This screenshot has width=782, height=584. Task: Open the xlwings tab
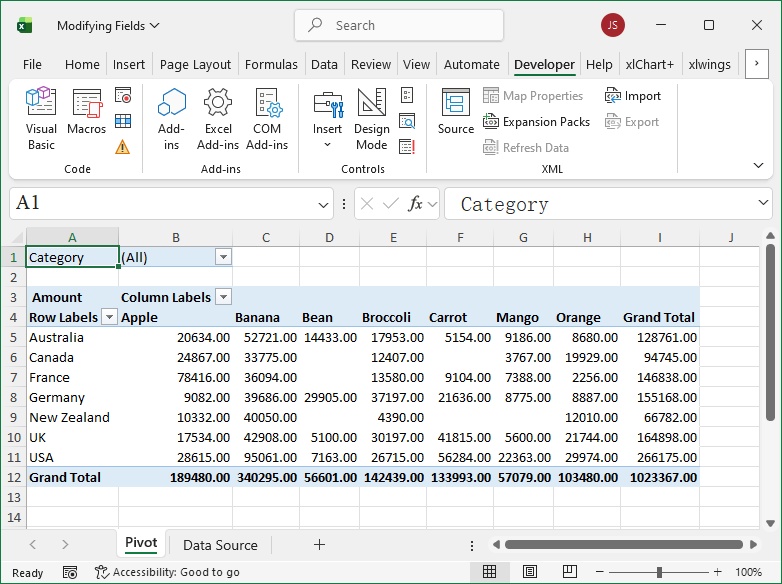tap(709, 64)
